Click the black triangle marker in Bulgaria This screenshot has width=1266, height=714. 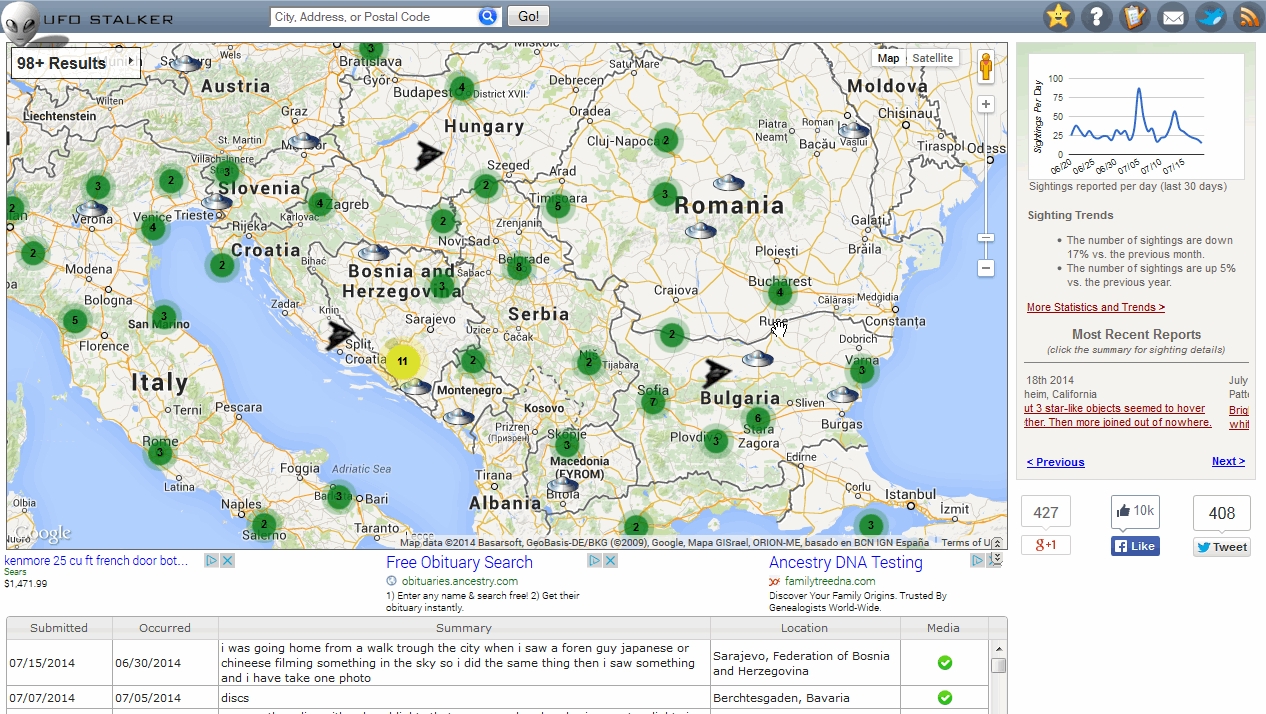(717, 374)
